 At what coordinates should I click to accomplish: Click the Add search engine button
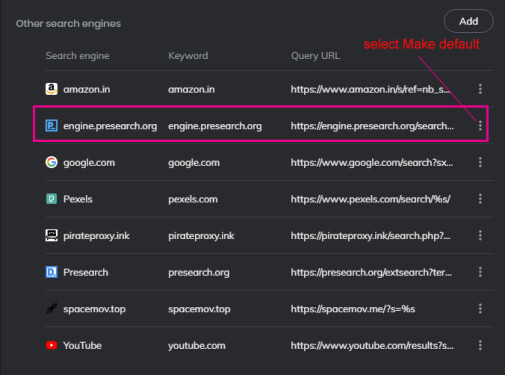468,21
